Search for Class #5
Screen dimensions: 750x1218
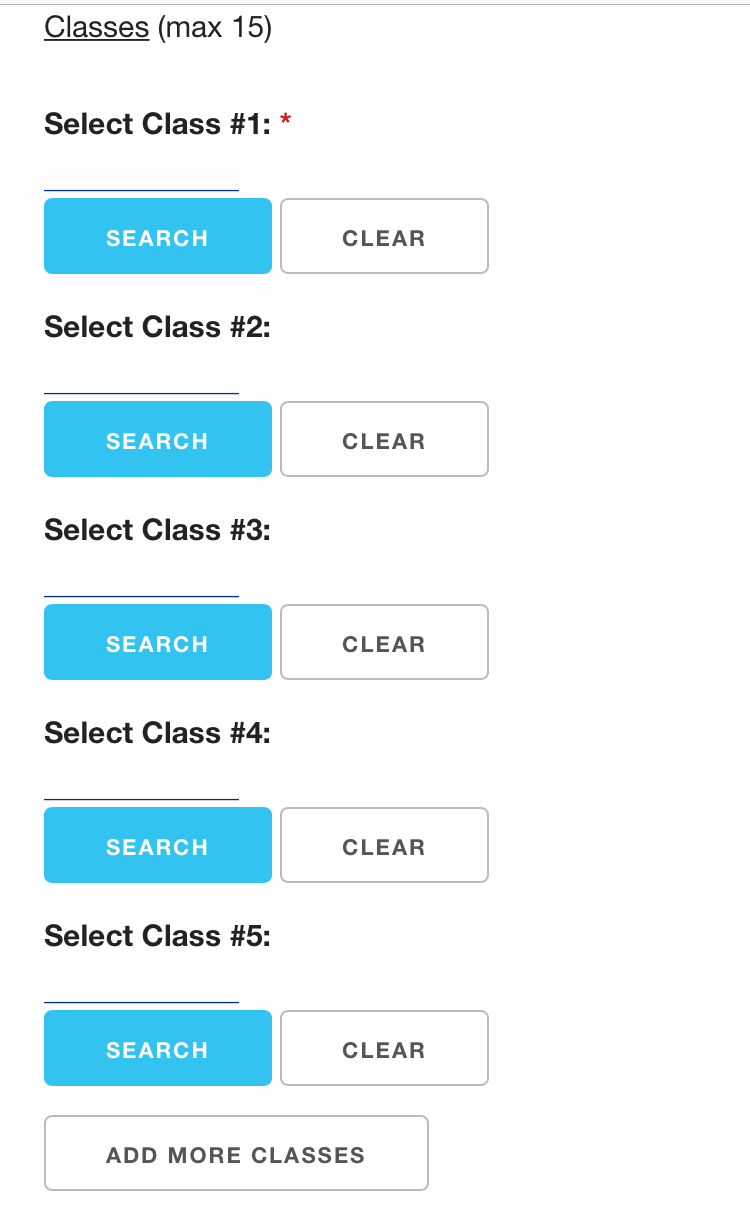tap(158, 1048)
